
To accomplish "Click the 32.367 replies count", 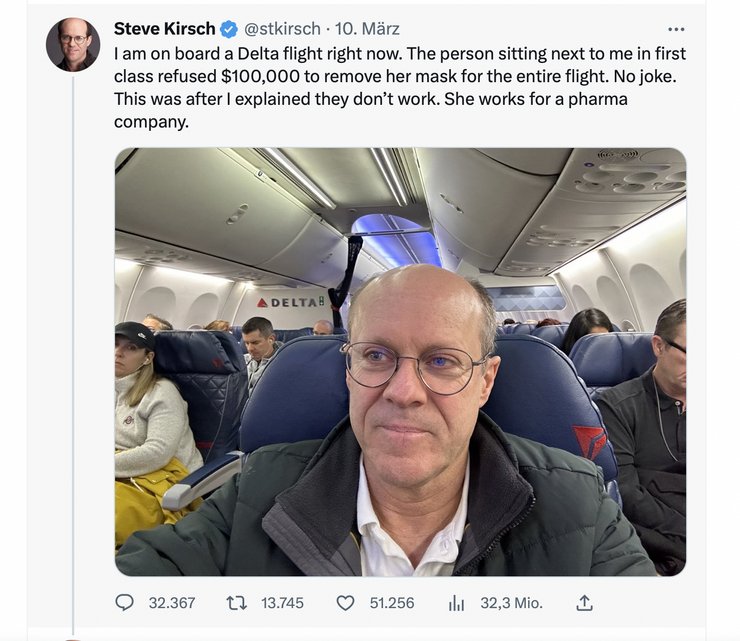I will (x=172, y=603).
